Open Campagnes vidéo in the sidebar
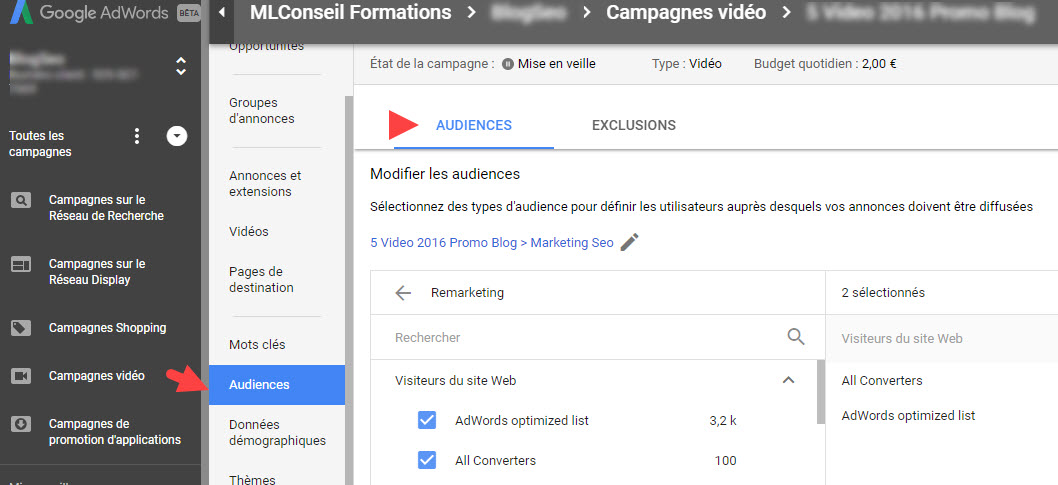The image size is (1058, 485). pos(96,376)
